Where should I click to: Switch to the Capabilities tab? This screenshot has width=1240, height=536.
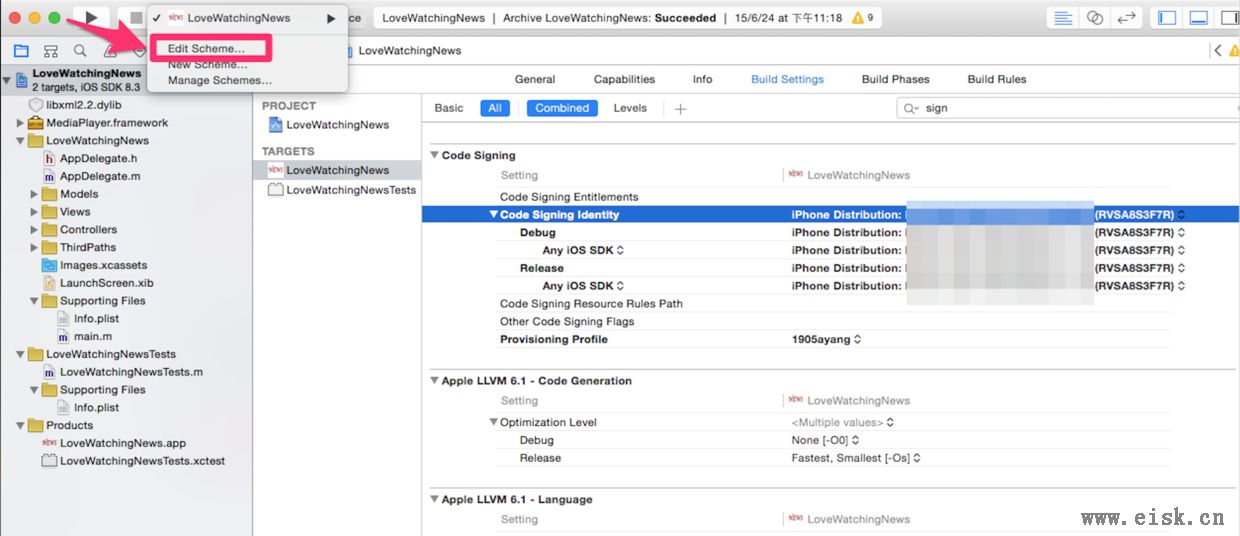(624, 79)
